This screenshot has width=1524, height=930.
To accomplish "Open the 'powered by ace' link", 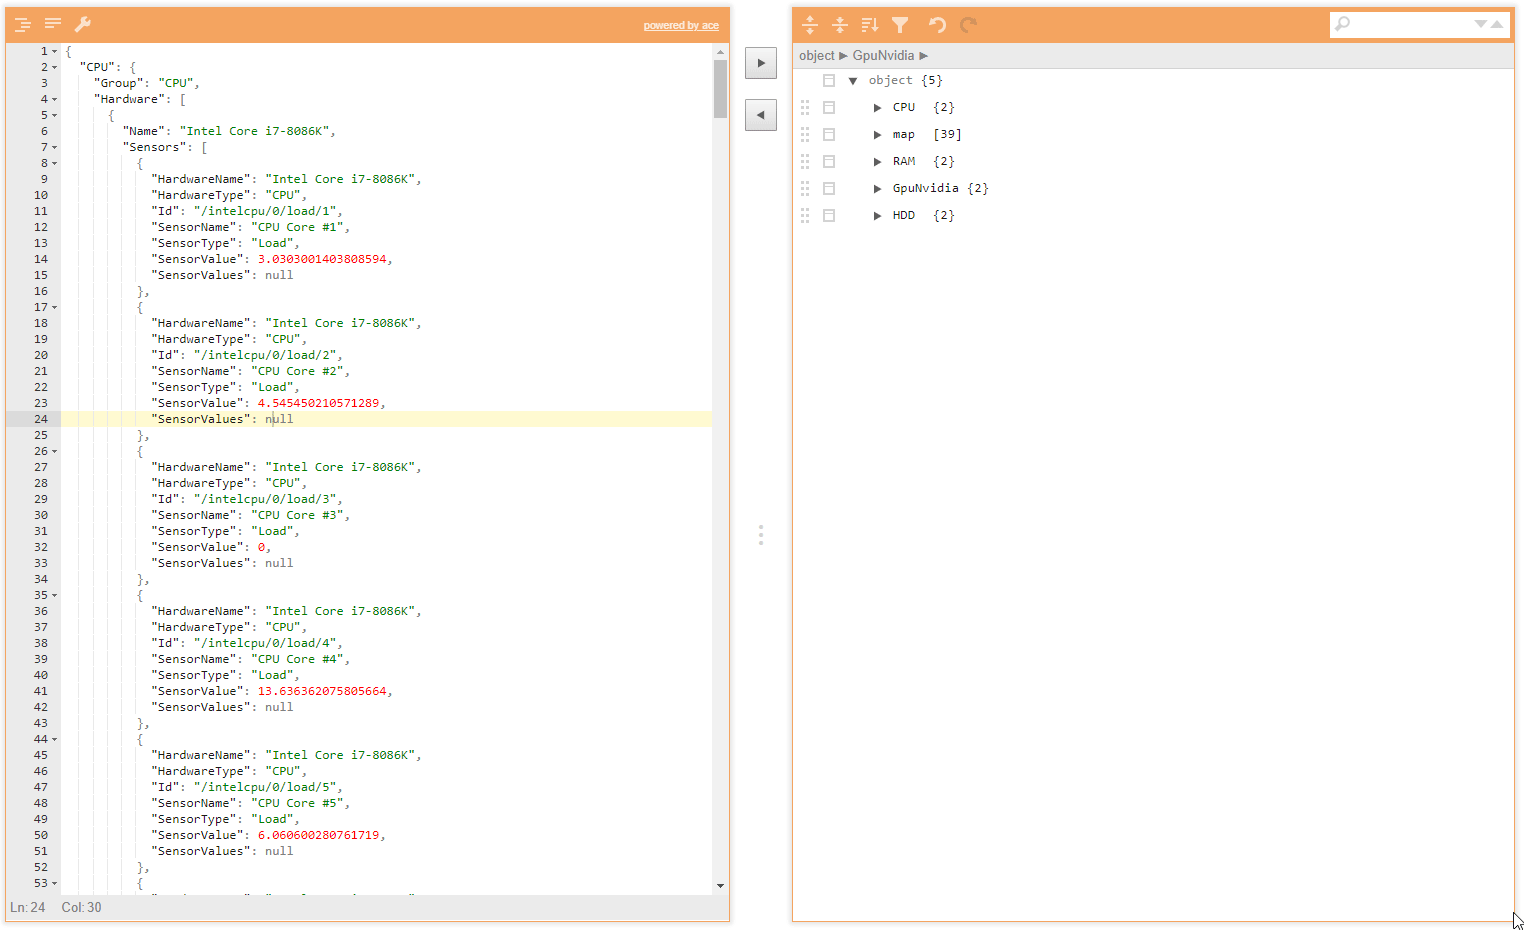I will coord(680,26).
